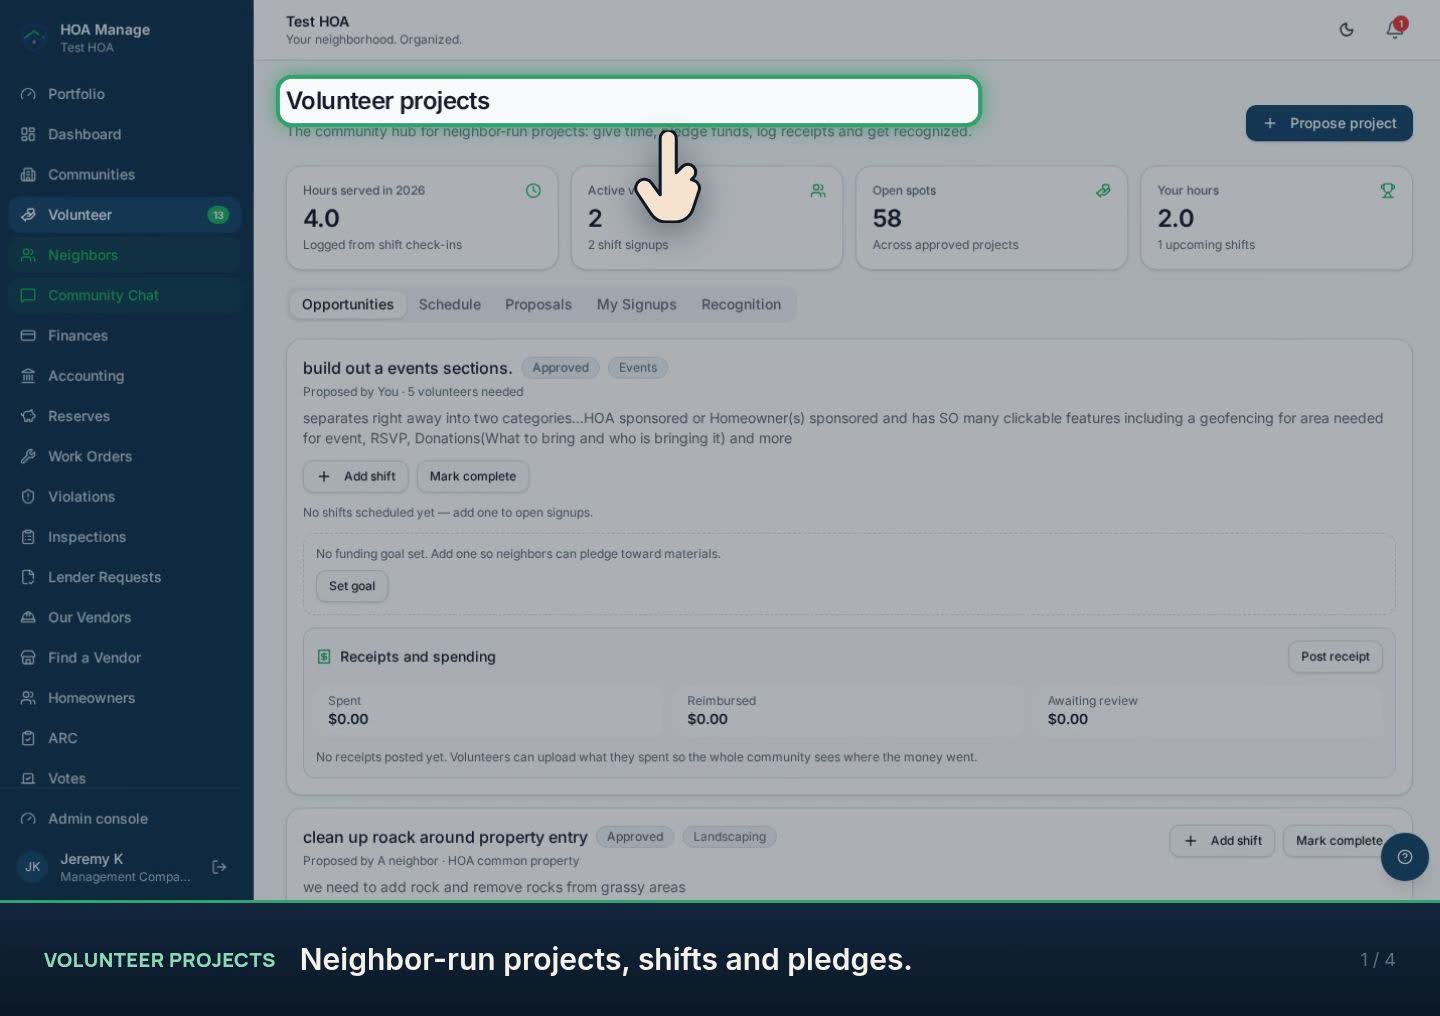This screenshot has width=1440, height=1016.
Task: Add shift to events sections project
Action: point(357,476)
